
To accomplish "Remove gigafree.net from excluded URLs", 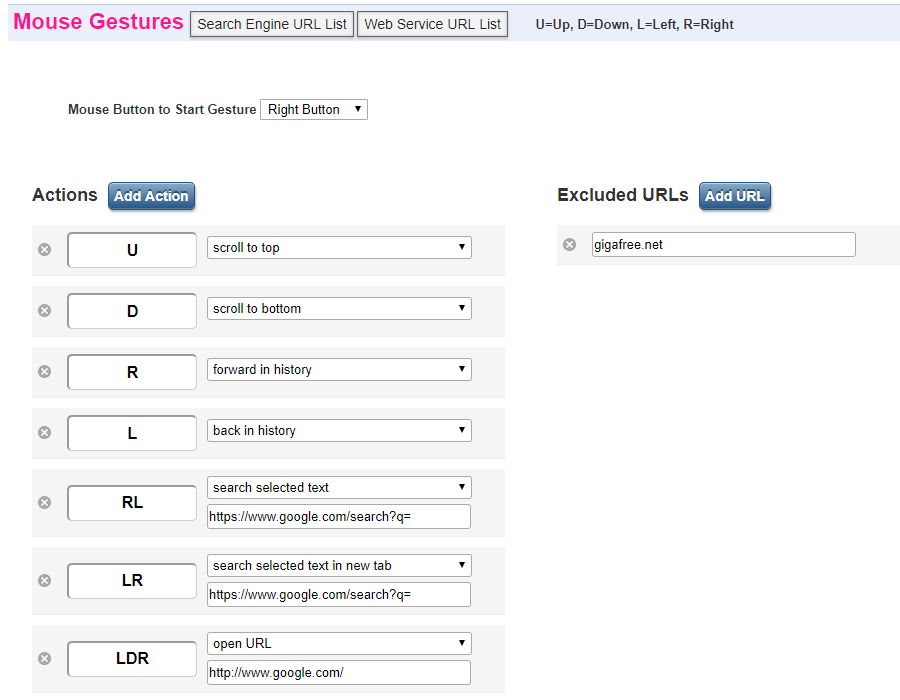I will 569,244.
